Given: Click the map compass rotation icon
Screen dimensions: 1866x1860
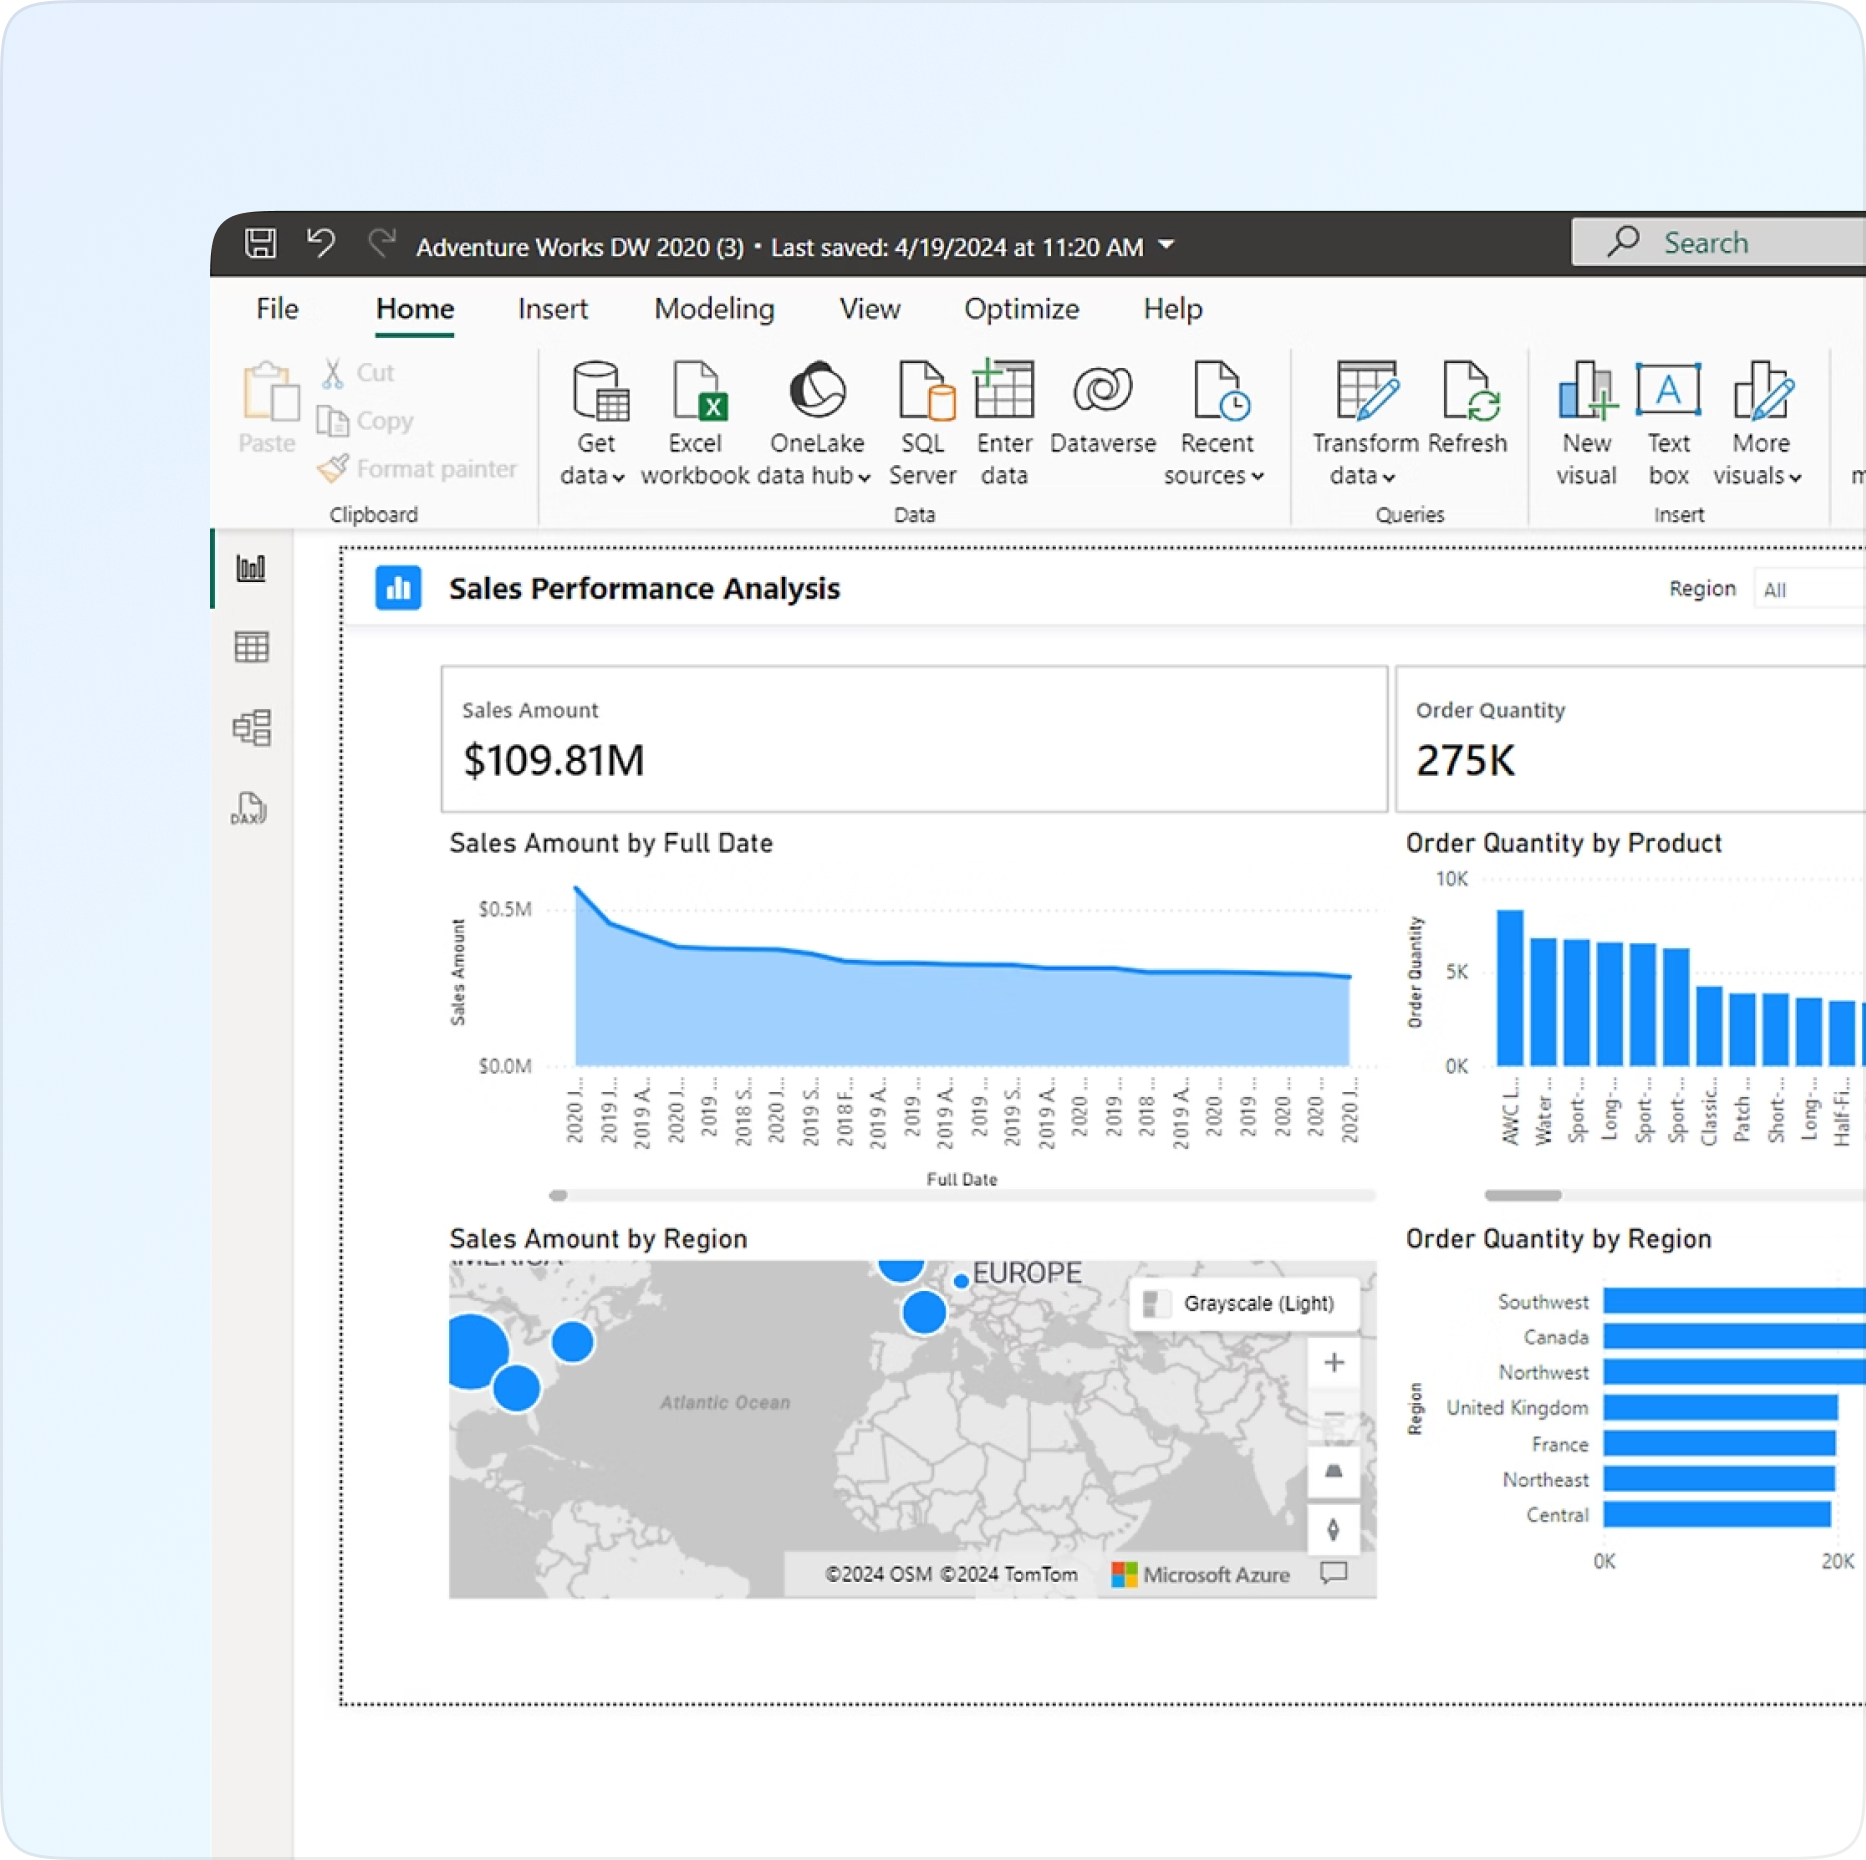Looking at the screenshot, I should coord(1334,1528).
